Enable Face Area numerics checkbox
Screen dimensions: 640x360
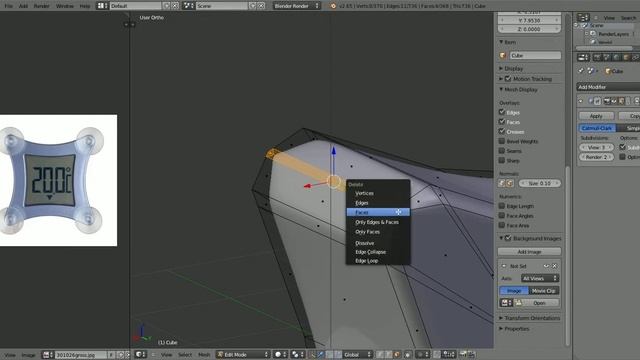(x=502, y=225)
